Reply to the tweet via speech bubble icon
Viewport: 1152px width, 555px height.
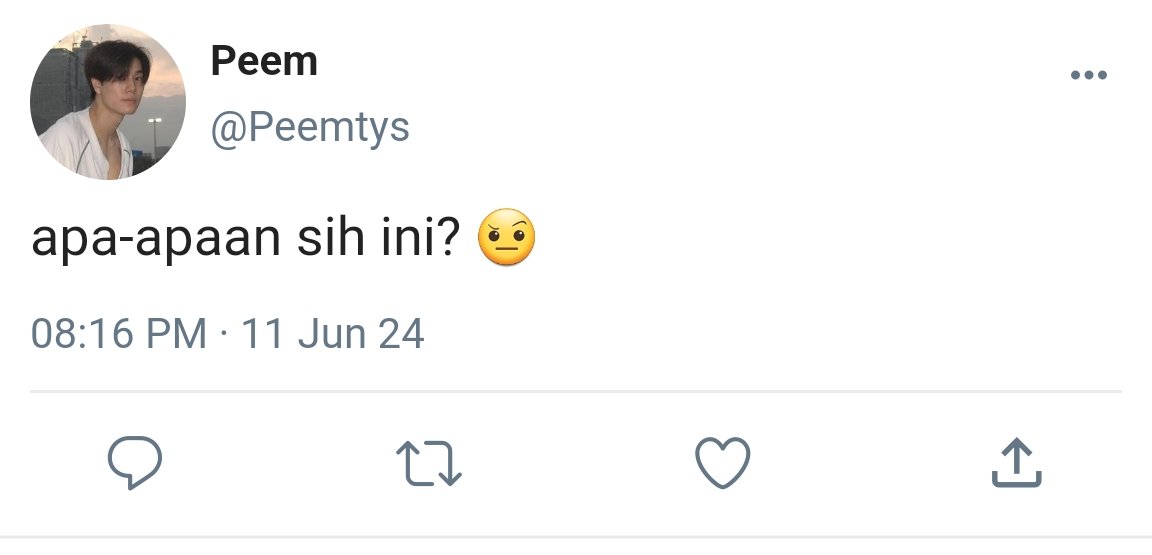134,462
